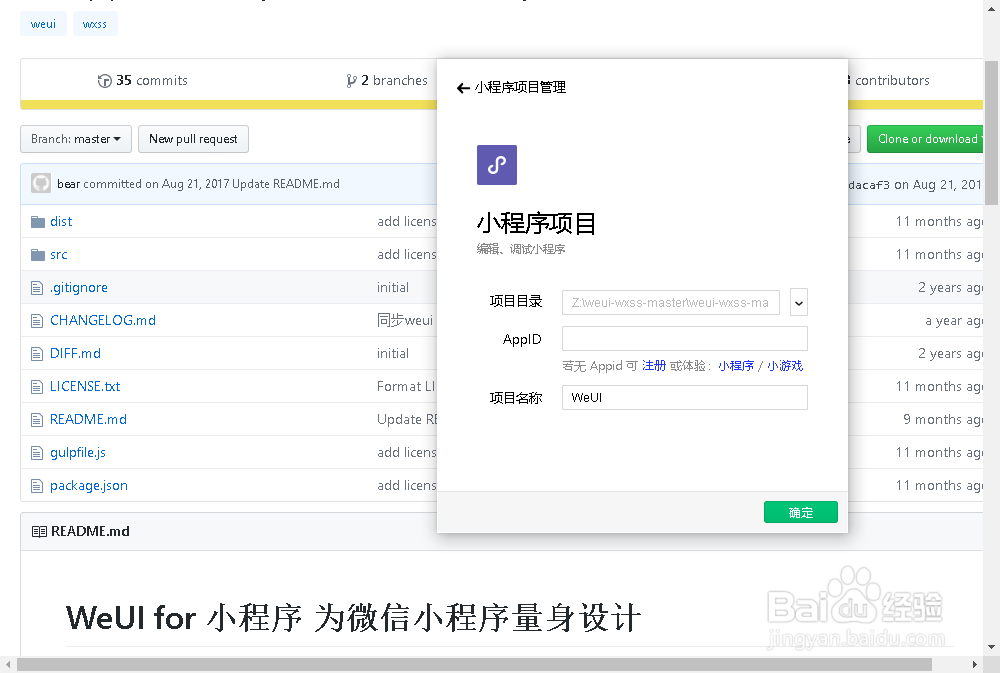This screenshot has height=673, width=1000.
Task: Click the DIFF.md file icon
Action: (37, 354)
